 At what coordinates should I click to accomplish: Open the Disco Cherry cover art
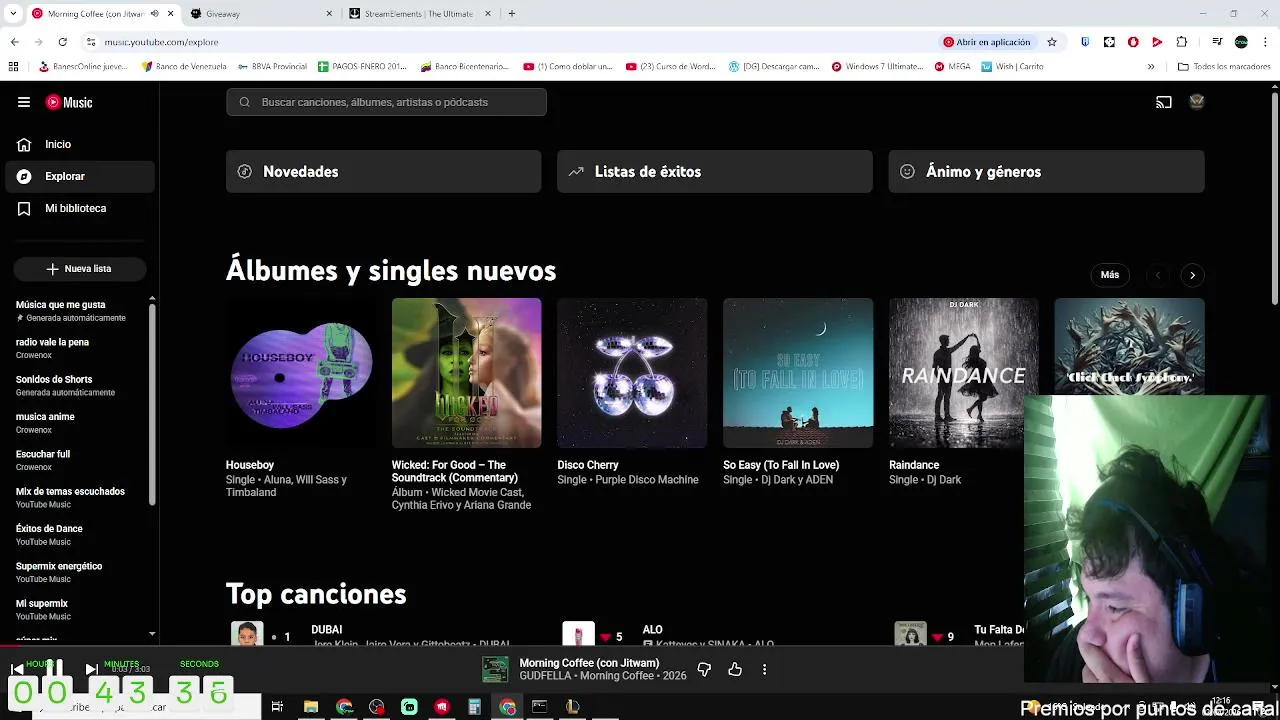click(x=632, y=373)
